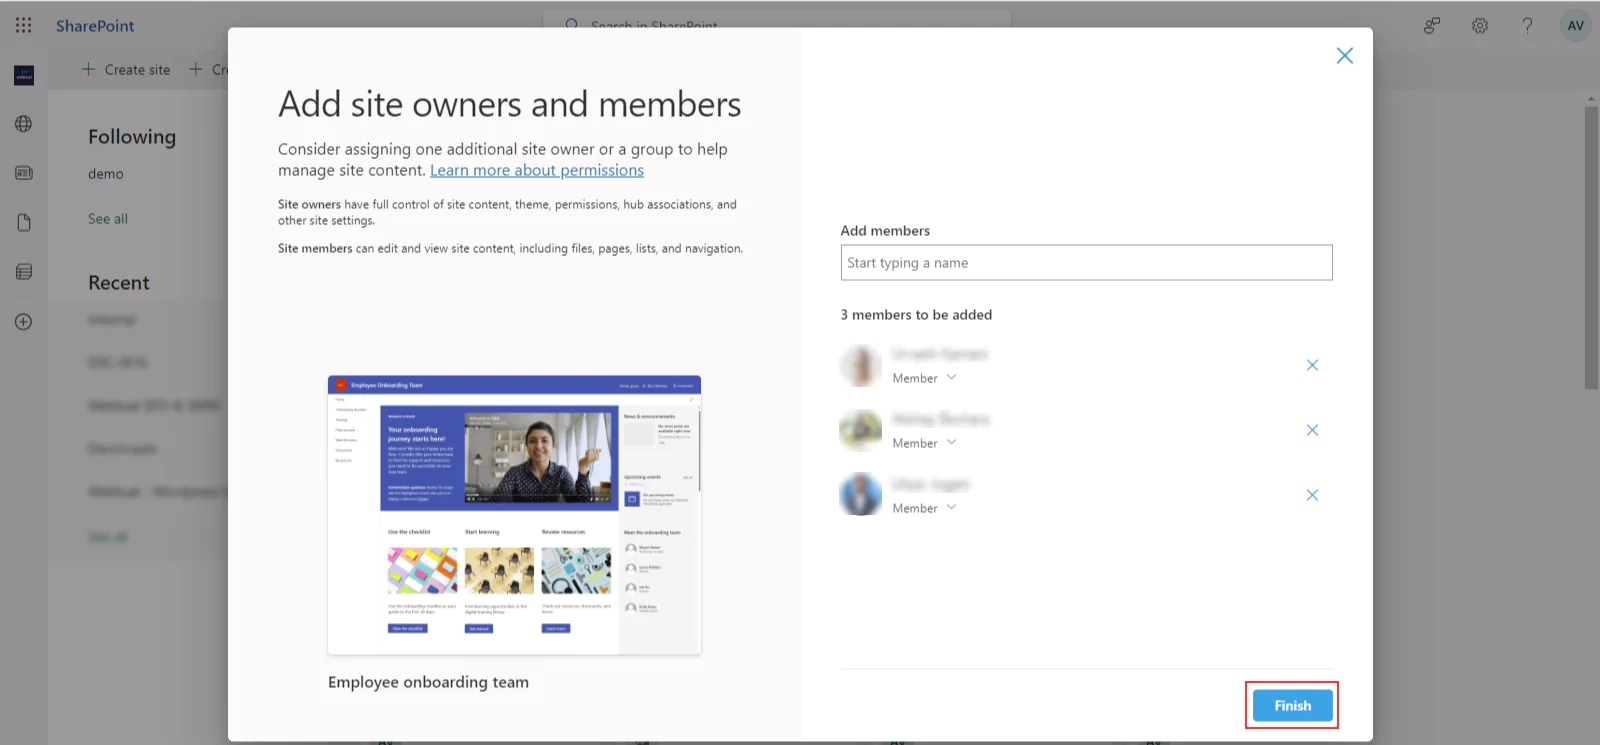Click the Create plus circle icon
Screen dimensions: 1600x745
pos(24,322)
